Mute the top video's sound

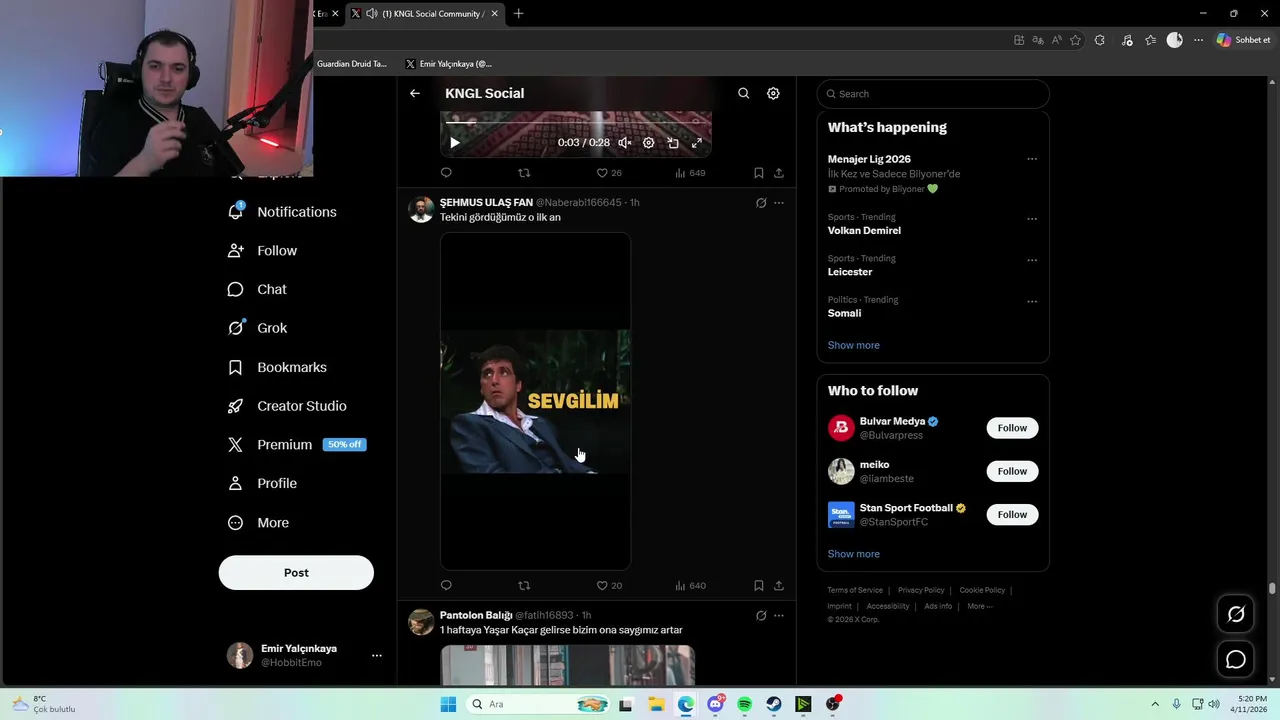[624, 143]
